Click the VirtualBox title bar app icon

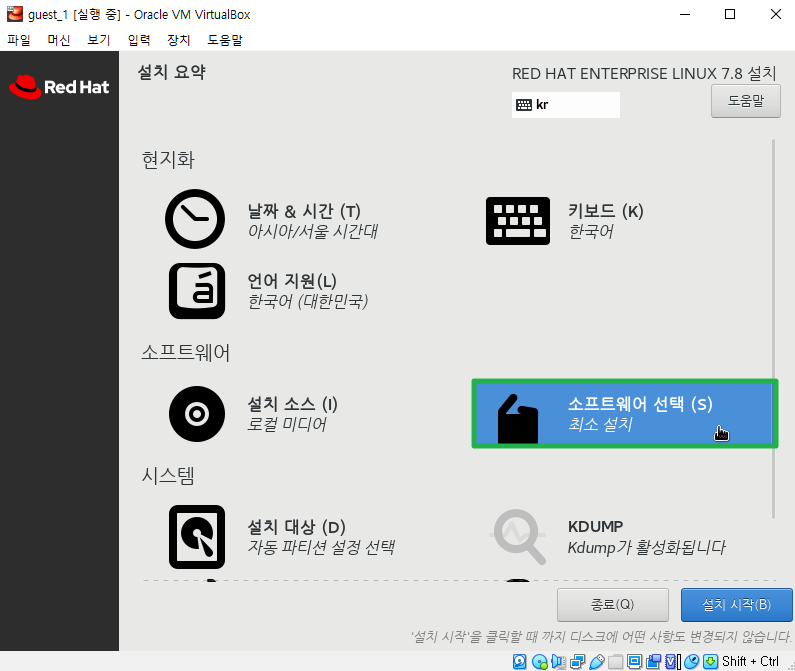pyautogui.click(x=15, y=14)
